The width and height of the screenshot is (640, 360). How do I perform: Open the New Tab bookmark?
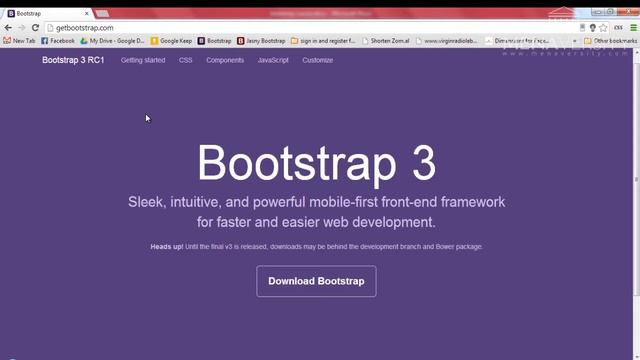pyautogui.click(x=19, y=41)
